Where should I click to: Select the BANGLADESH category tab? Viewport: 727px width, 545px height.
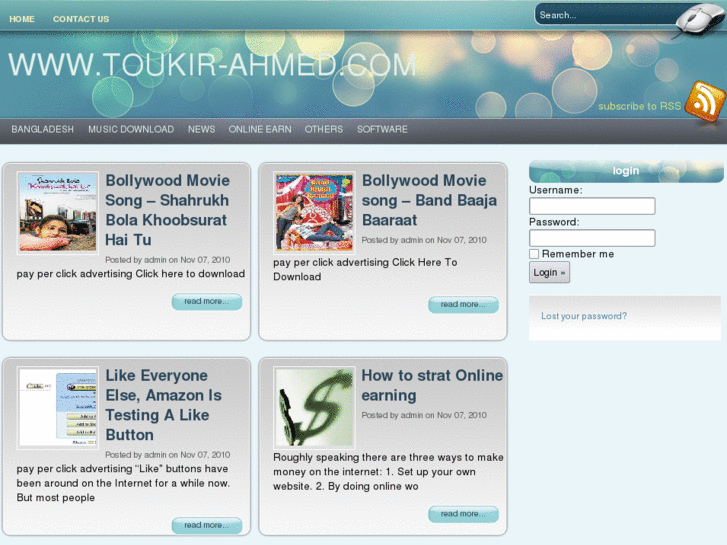pos(43,129)
